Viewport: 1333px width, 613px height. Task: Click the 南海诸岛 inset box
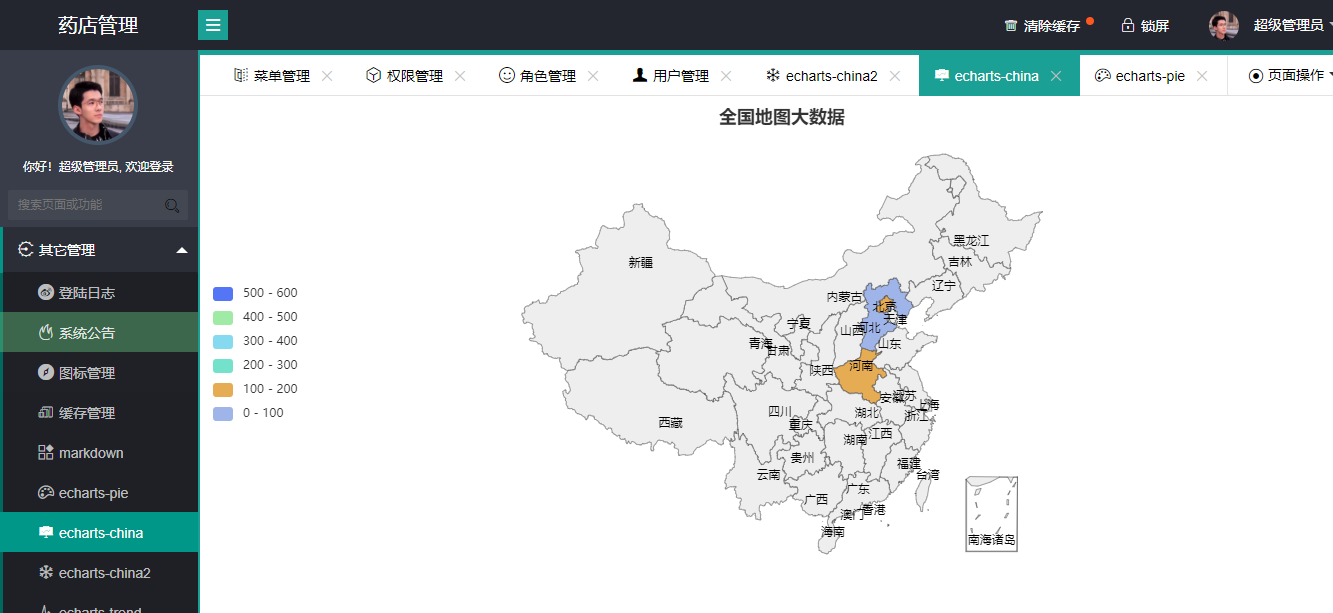tap(991, 513)
